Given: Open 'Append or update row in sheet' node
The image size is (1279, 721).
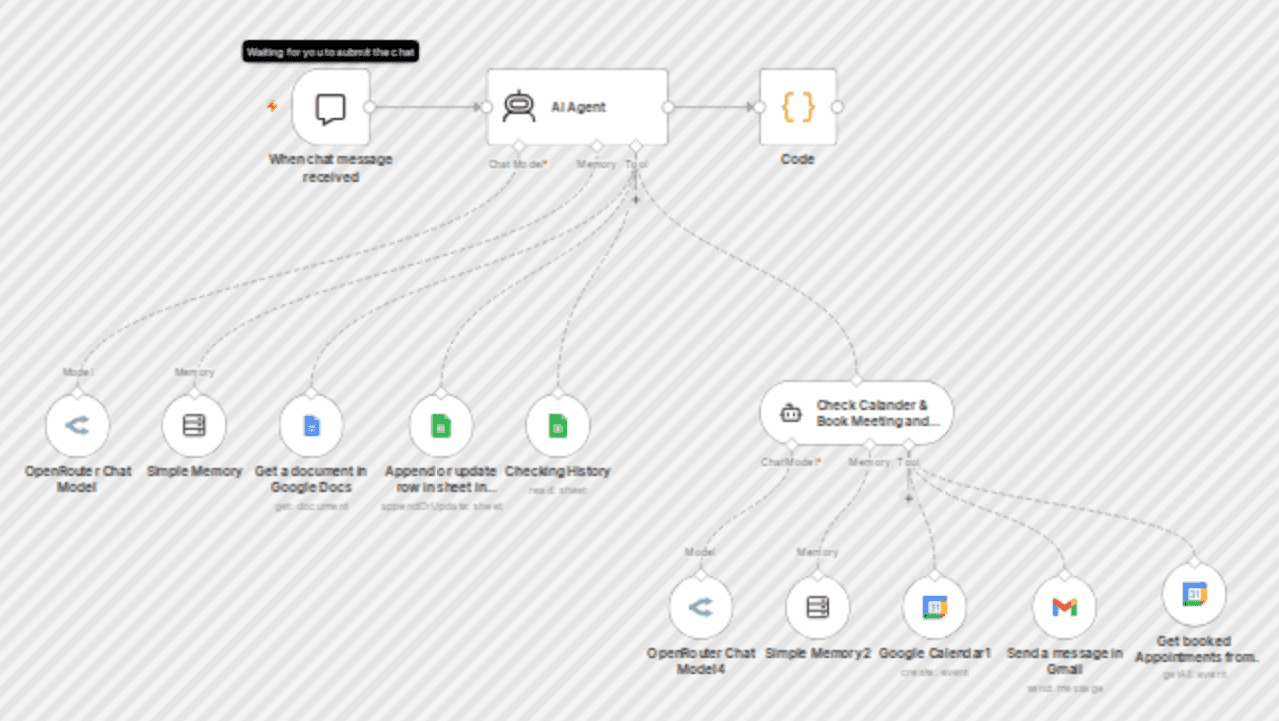Looking at the screenshot, I should [x=441, y=425].
